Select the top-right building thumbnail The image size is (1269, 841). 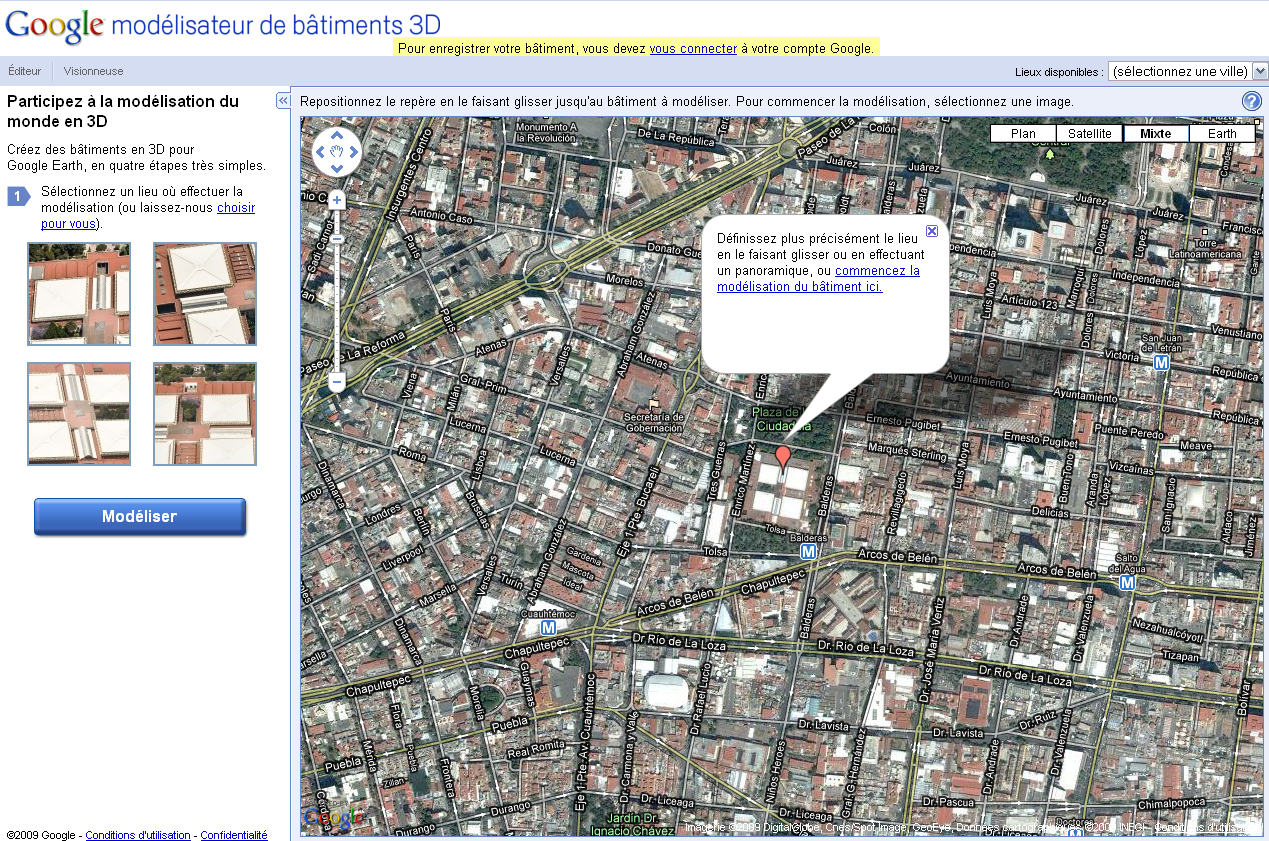(x=205, y=294)
